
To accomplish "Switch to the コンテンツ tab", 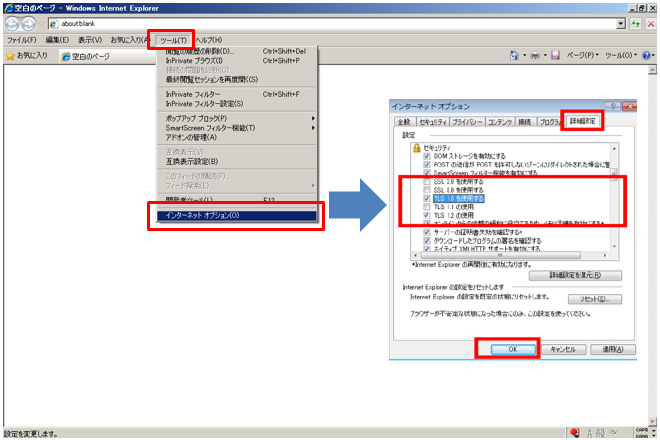I will pos(500,122).
